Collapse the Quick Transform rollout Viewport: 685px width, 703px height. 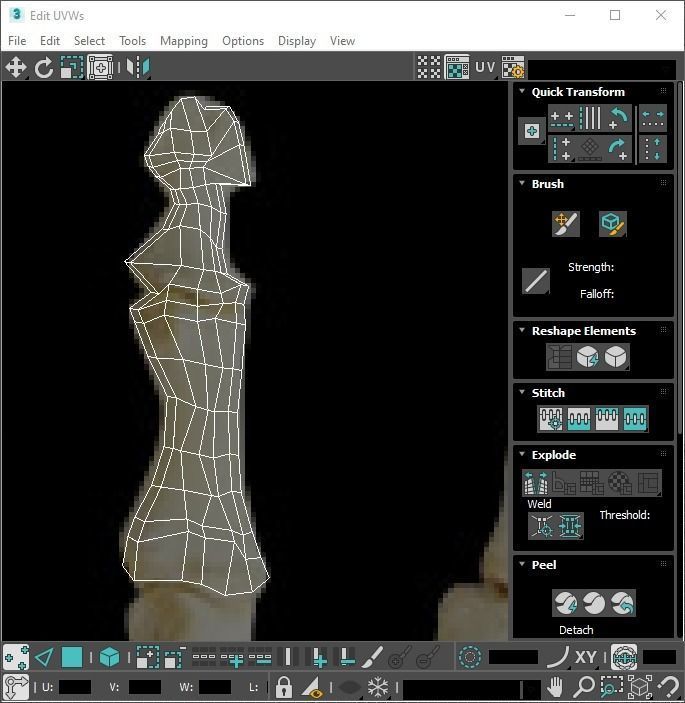point(522,91)
